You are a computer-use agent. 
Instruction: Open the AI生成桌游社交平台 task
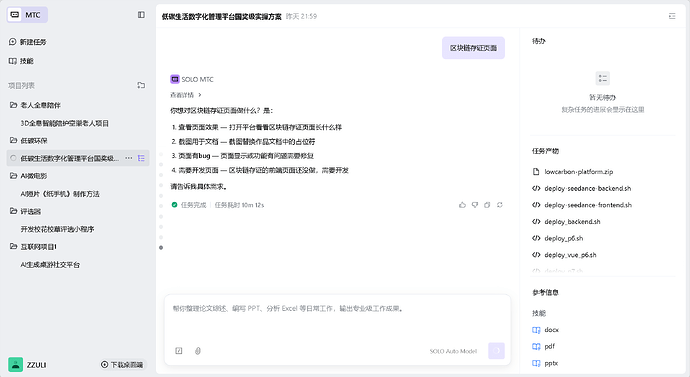coord(50,265)
